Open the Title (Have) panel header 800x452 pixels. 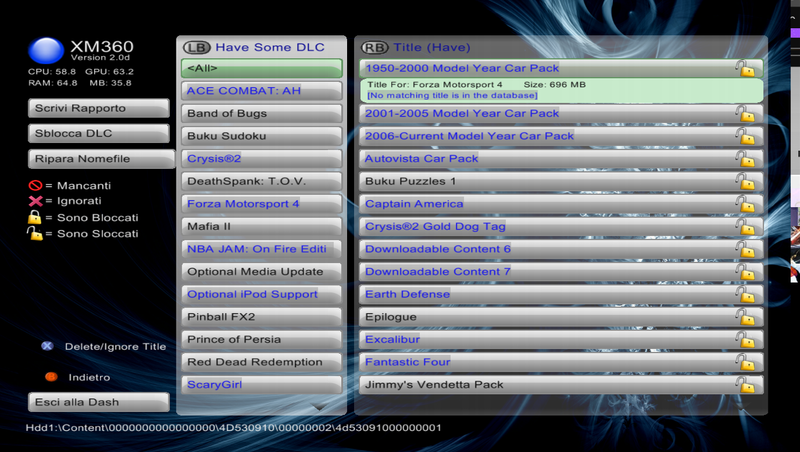click(x=432, y=47)
